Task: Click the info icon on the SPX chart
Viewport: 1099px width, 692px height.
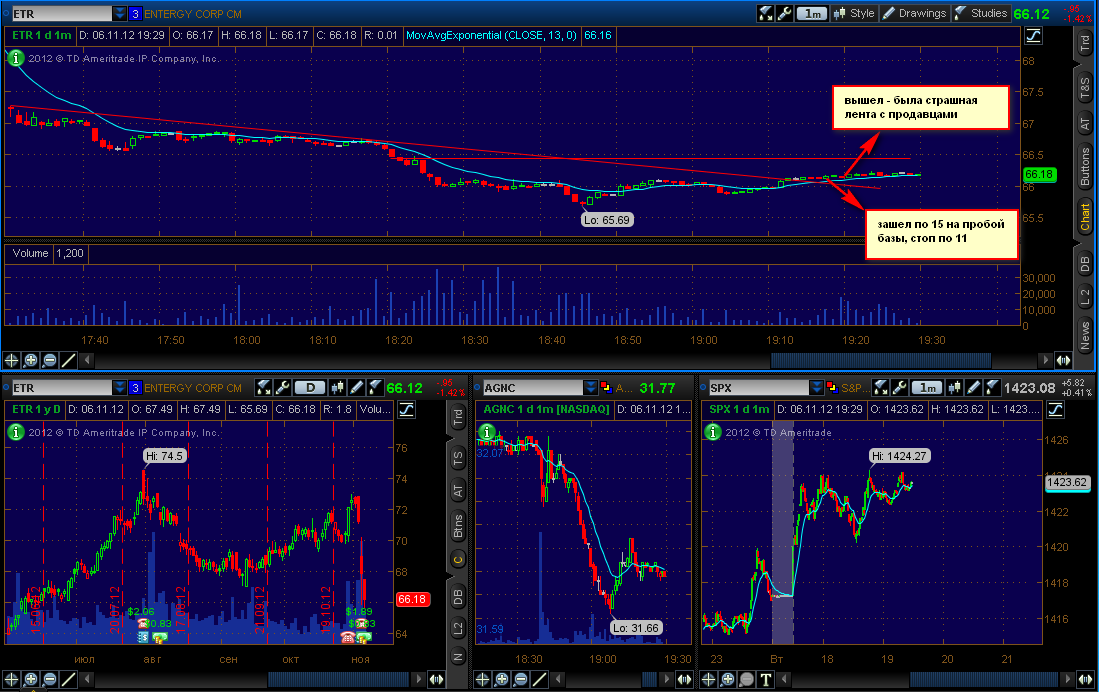Action: point(712,432)
